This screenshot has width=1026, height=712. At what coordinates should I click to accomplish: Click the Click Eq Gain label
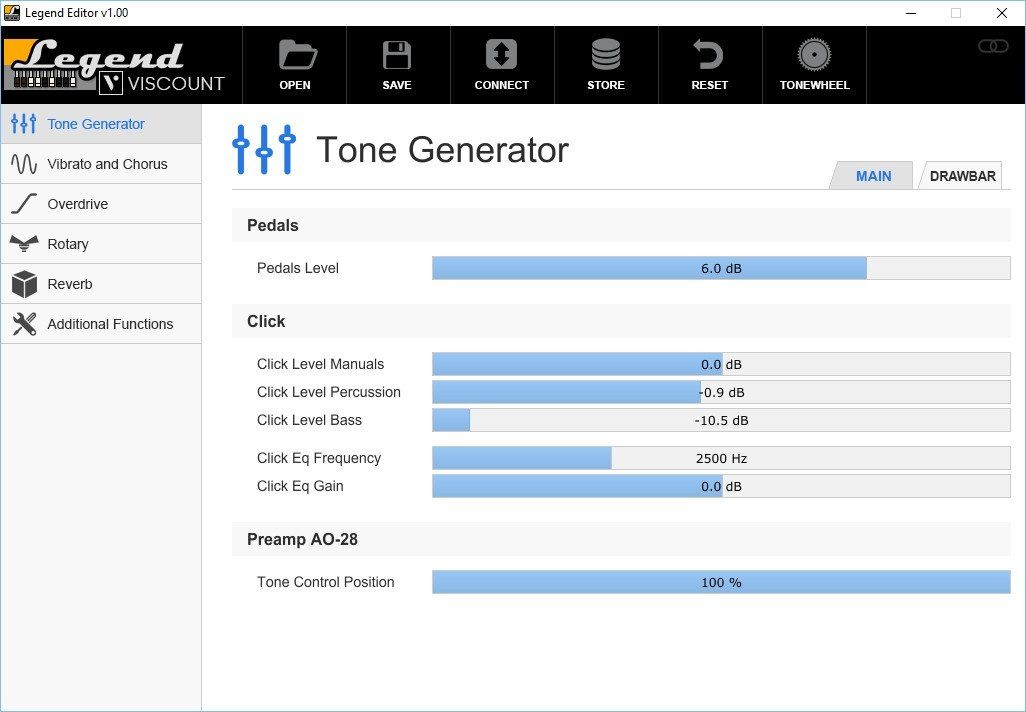[x=300, y=486]
